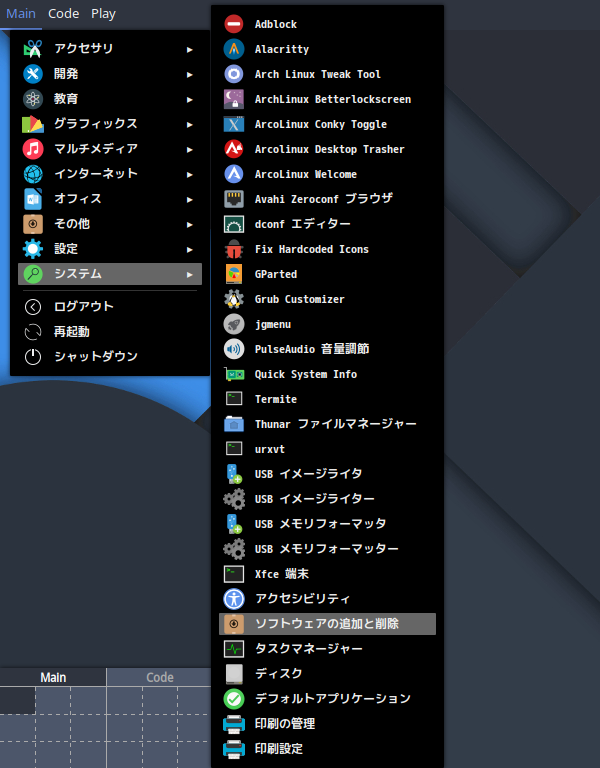Switch to the Play workspace at top
The width and height of the screenshot is (600, 768).
(x=103, y=14)
